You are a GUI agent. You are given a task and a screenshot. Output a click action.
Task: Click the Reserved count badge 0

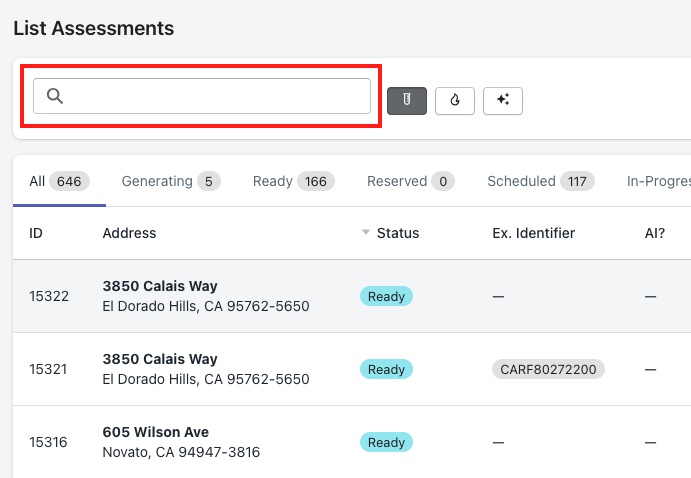coord(443,182)
